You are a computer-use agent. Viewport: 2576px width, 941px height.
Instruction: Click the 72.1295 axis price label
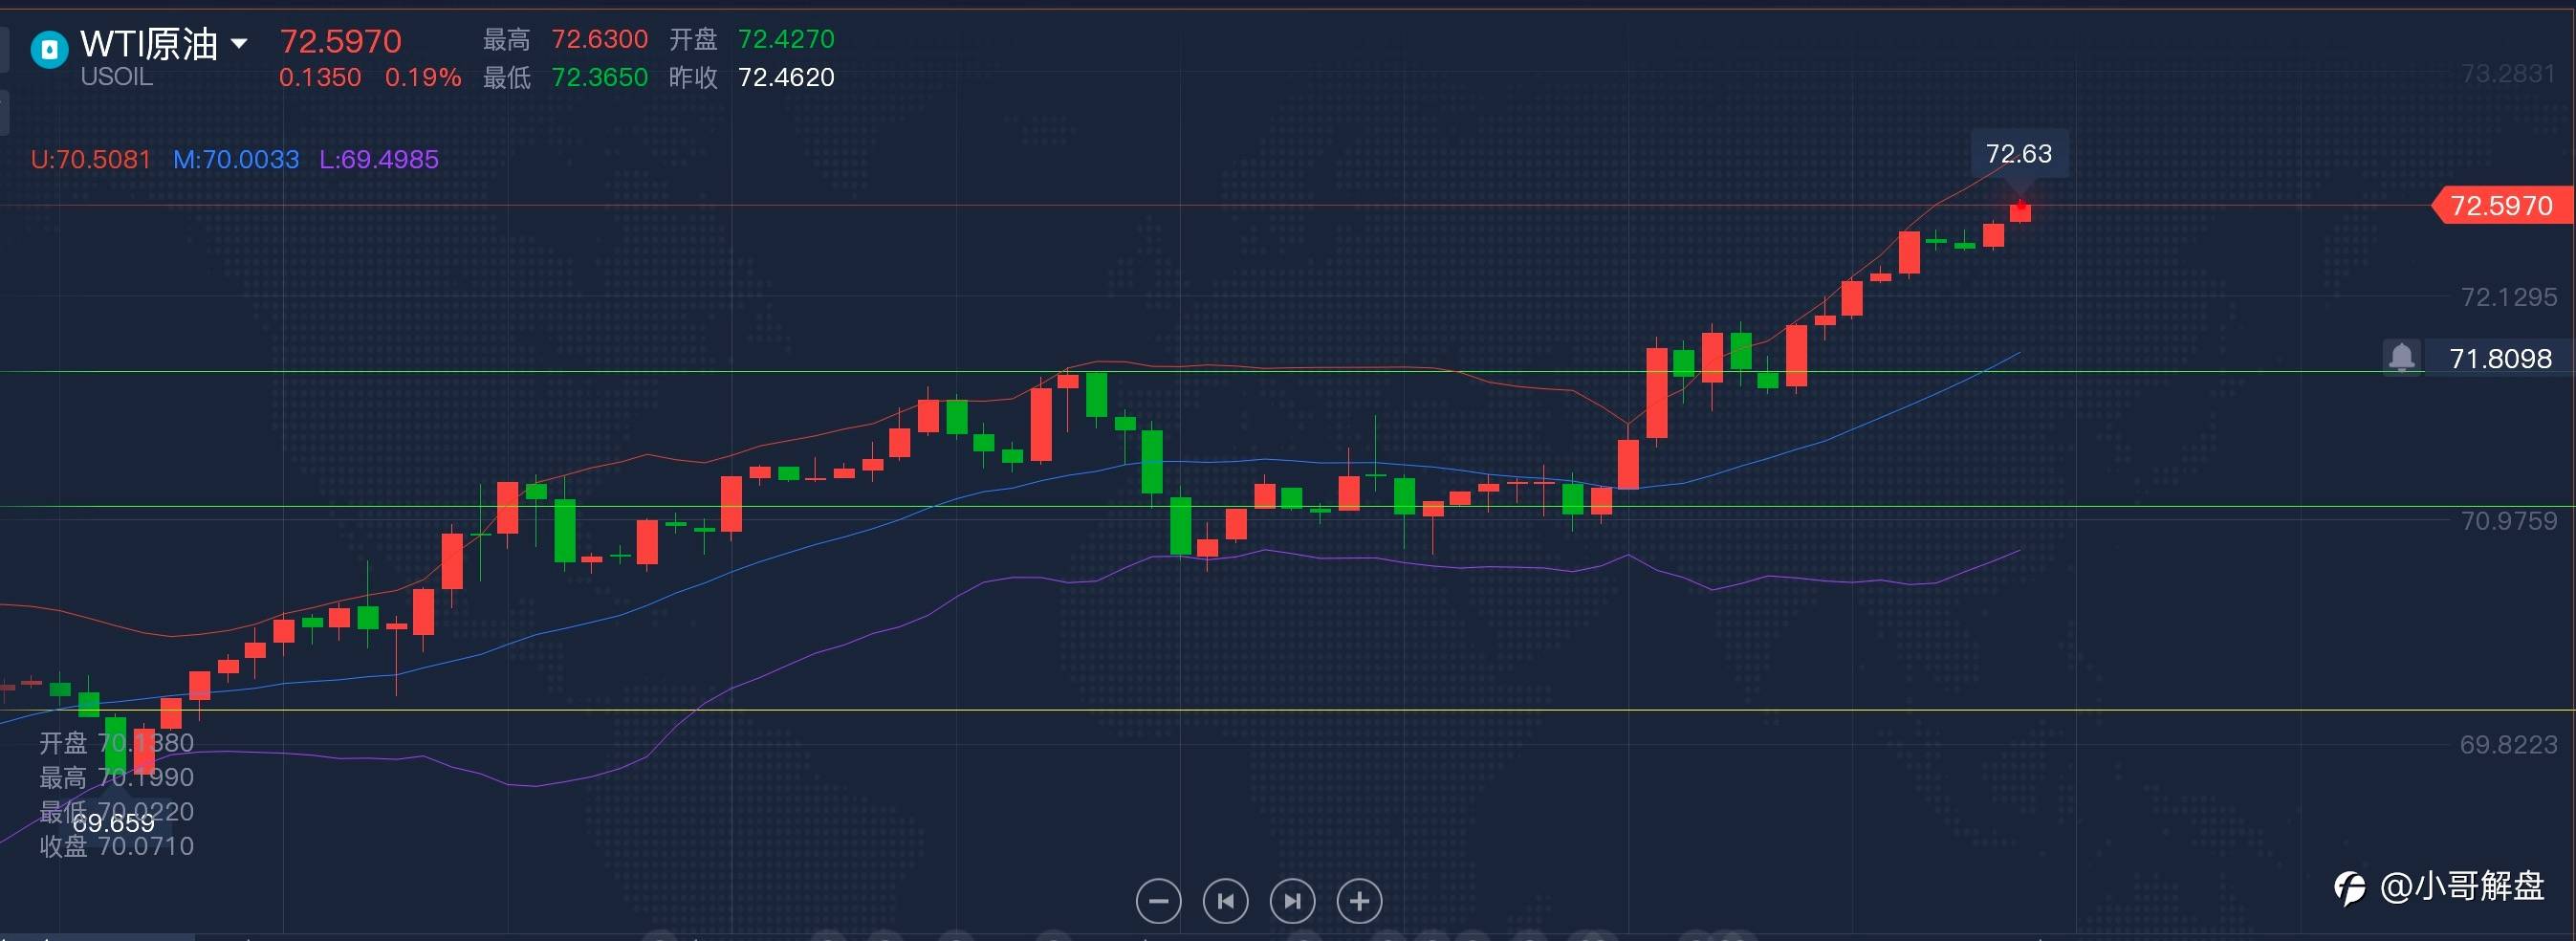2508,297
